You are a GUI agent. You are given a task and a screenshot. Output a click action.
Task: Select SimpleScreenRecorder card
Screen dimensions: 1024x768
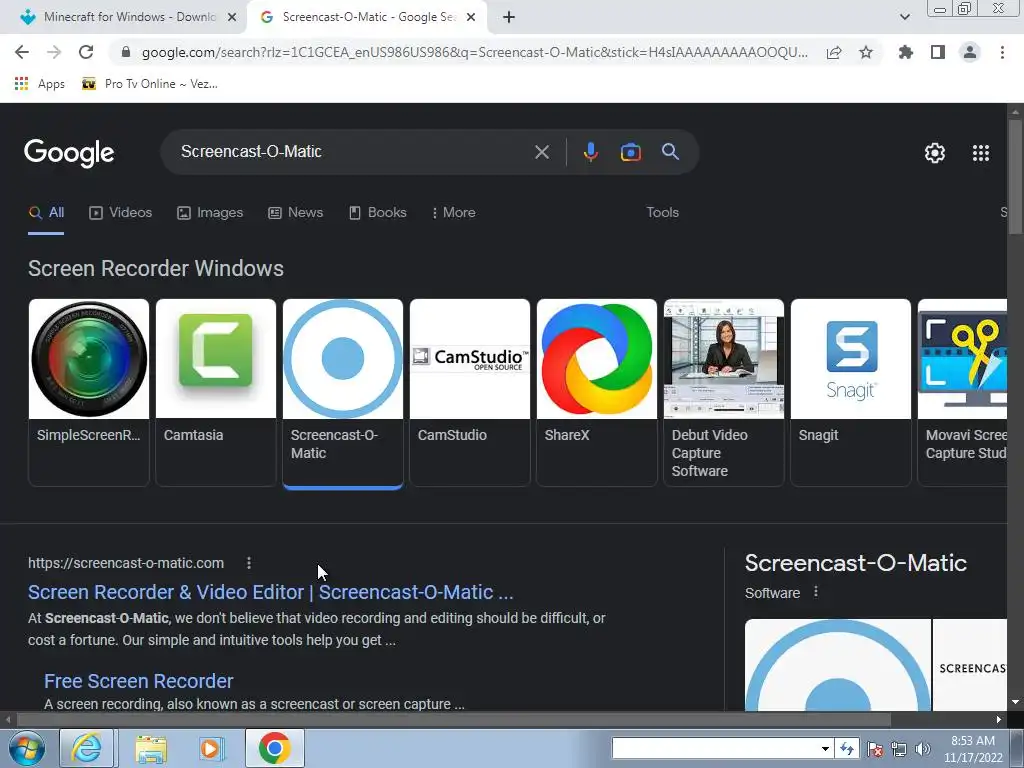pyautogui.click(x=89, y=392)
